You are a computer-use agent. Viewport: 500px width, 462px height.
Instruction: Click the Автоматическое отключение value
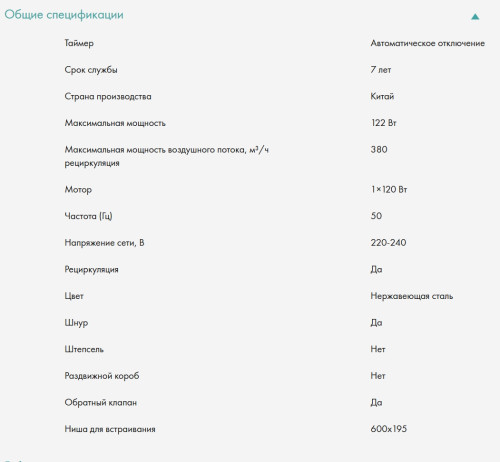pos(428,43)
